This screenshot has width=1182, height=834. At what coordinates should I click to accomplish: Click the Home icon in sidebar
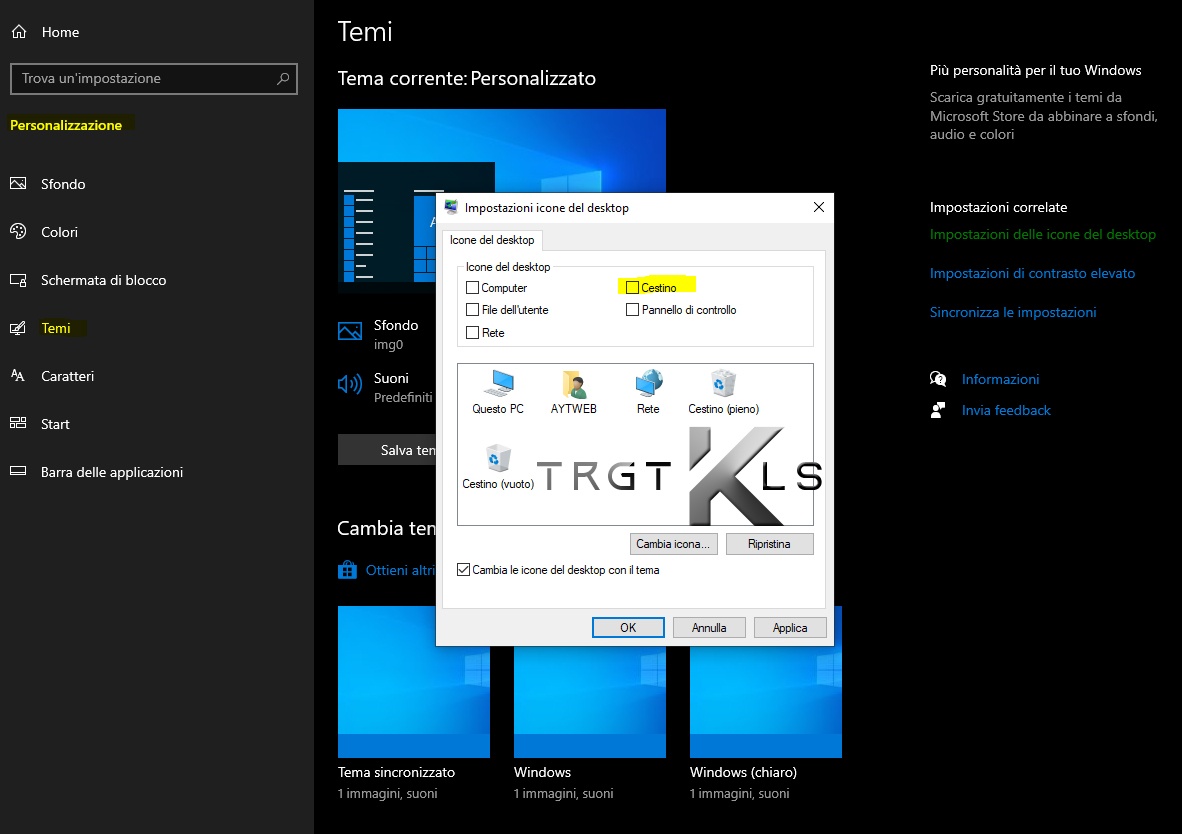click(18, 32)
